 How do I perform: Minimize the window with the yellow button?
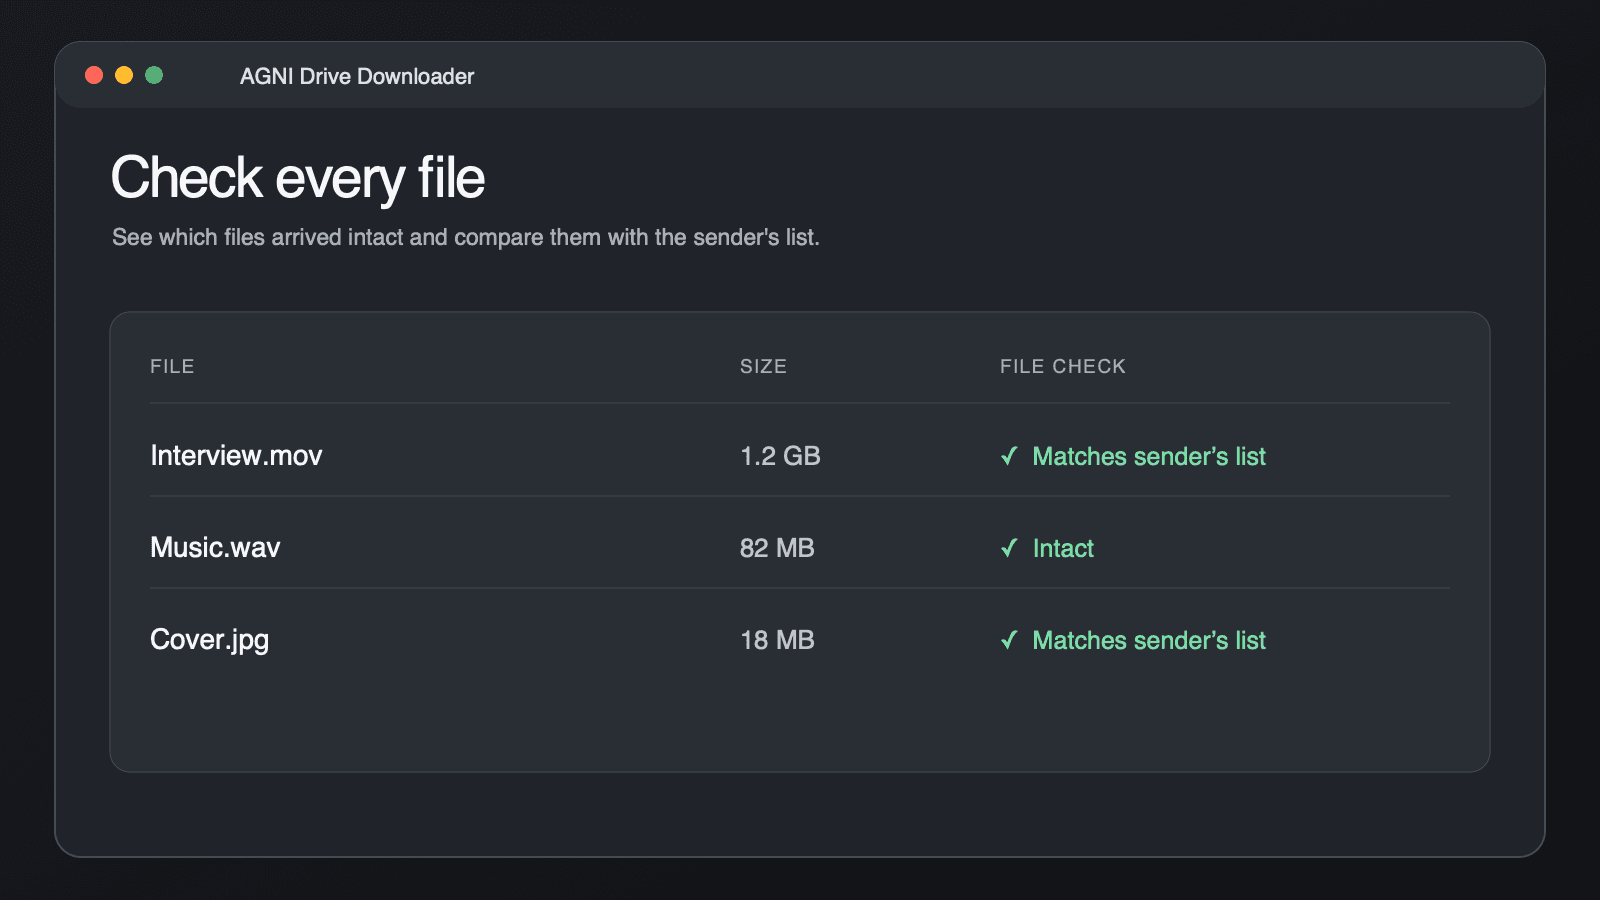pyautogui.click(x=124, y=75)
